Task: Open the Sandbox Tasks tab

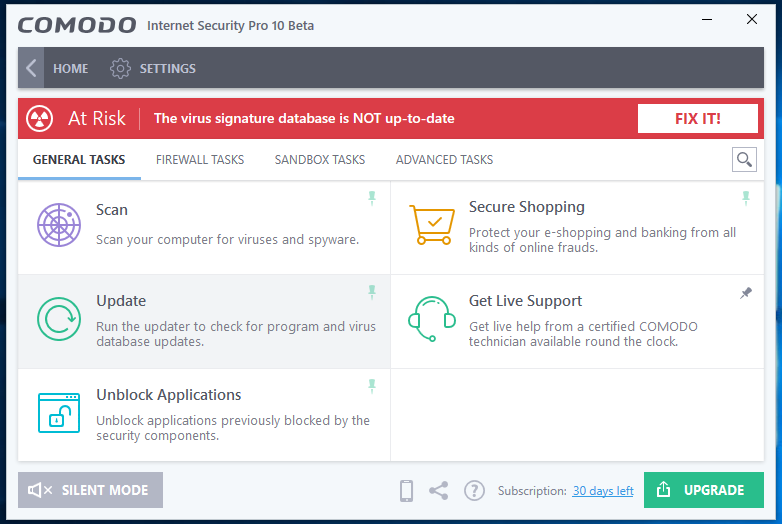Action: pos(320,160)
